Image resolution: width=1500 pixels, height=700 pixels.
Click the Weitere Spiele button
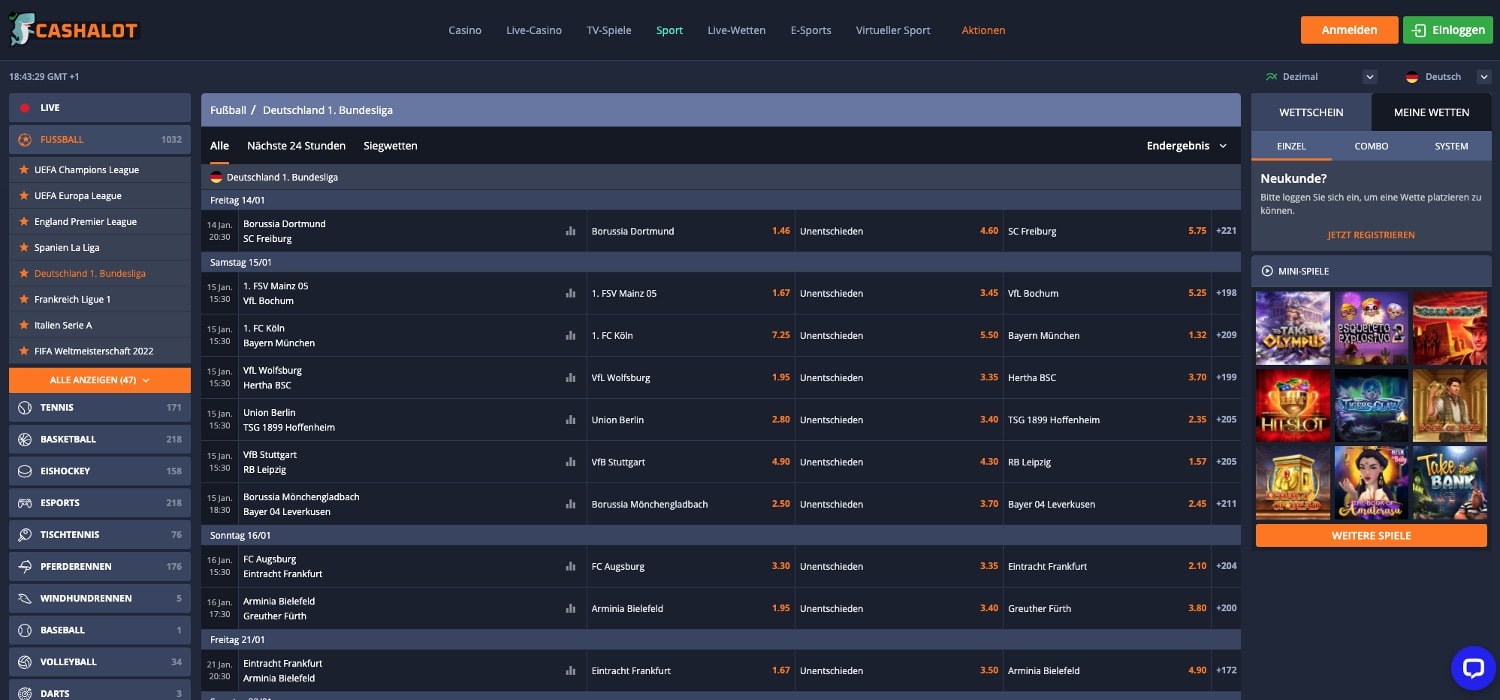coord(1371,536)
